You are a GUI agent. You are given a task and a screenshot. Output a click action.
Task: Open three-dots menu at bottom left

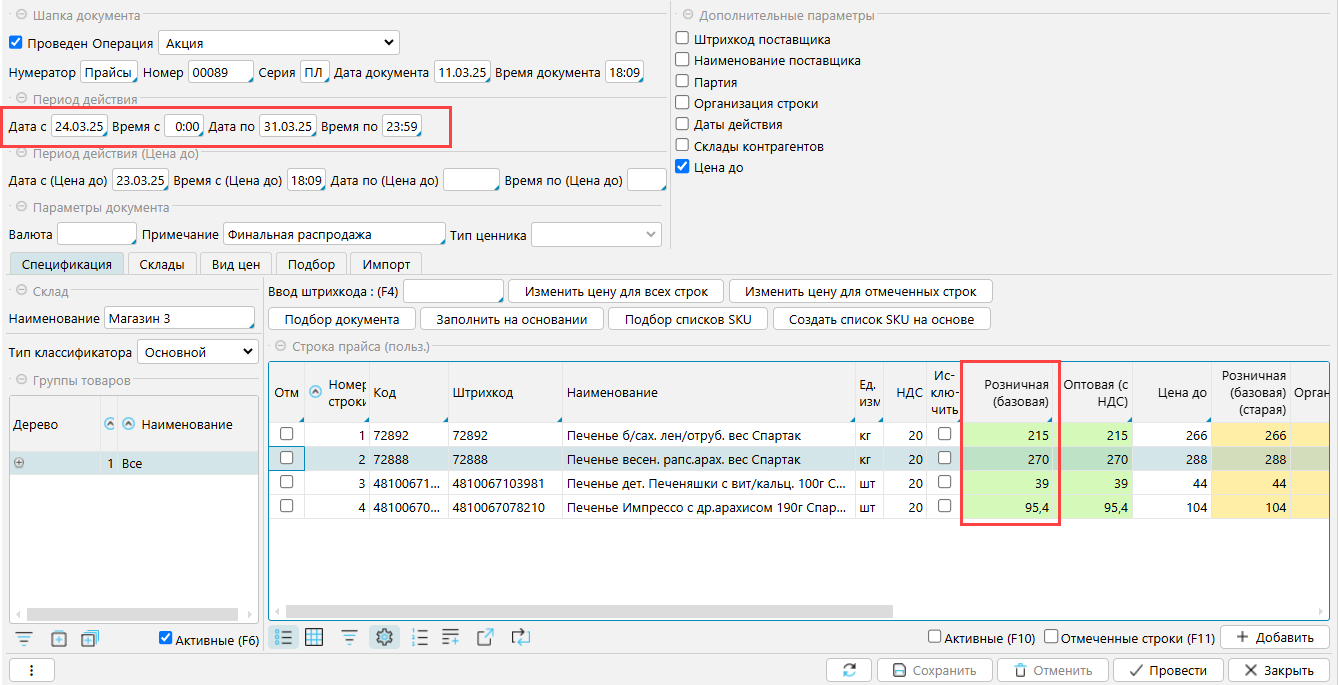coord(31,670)
